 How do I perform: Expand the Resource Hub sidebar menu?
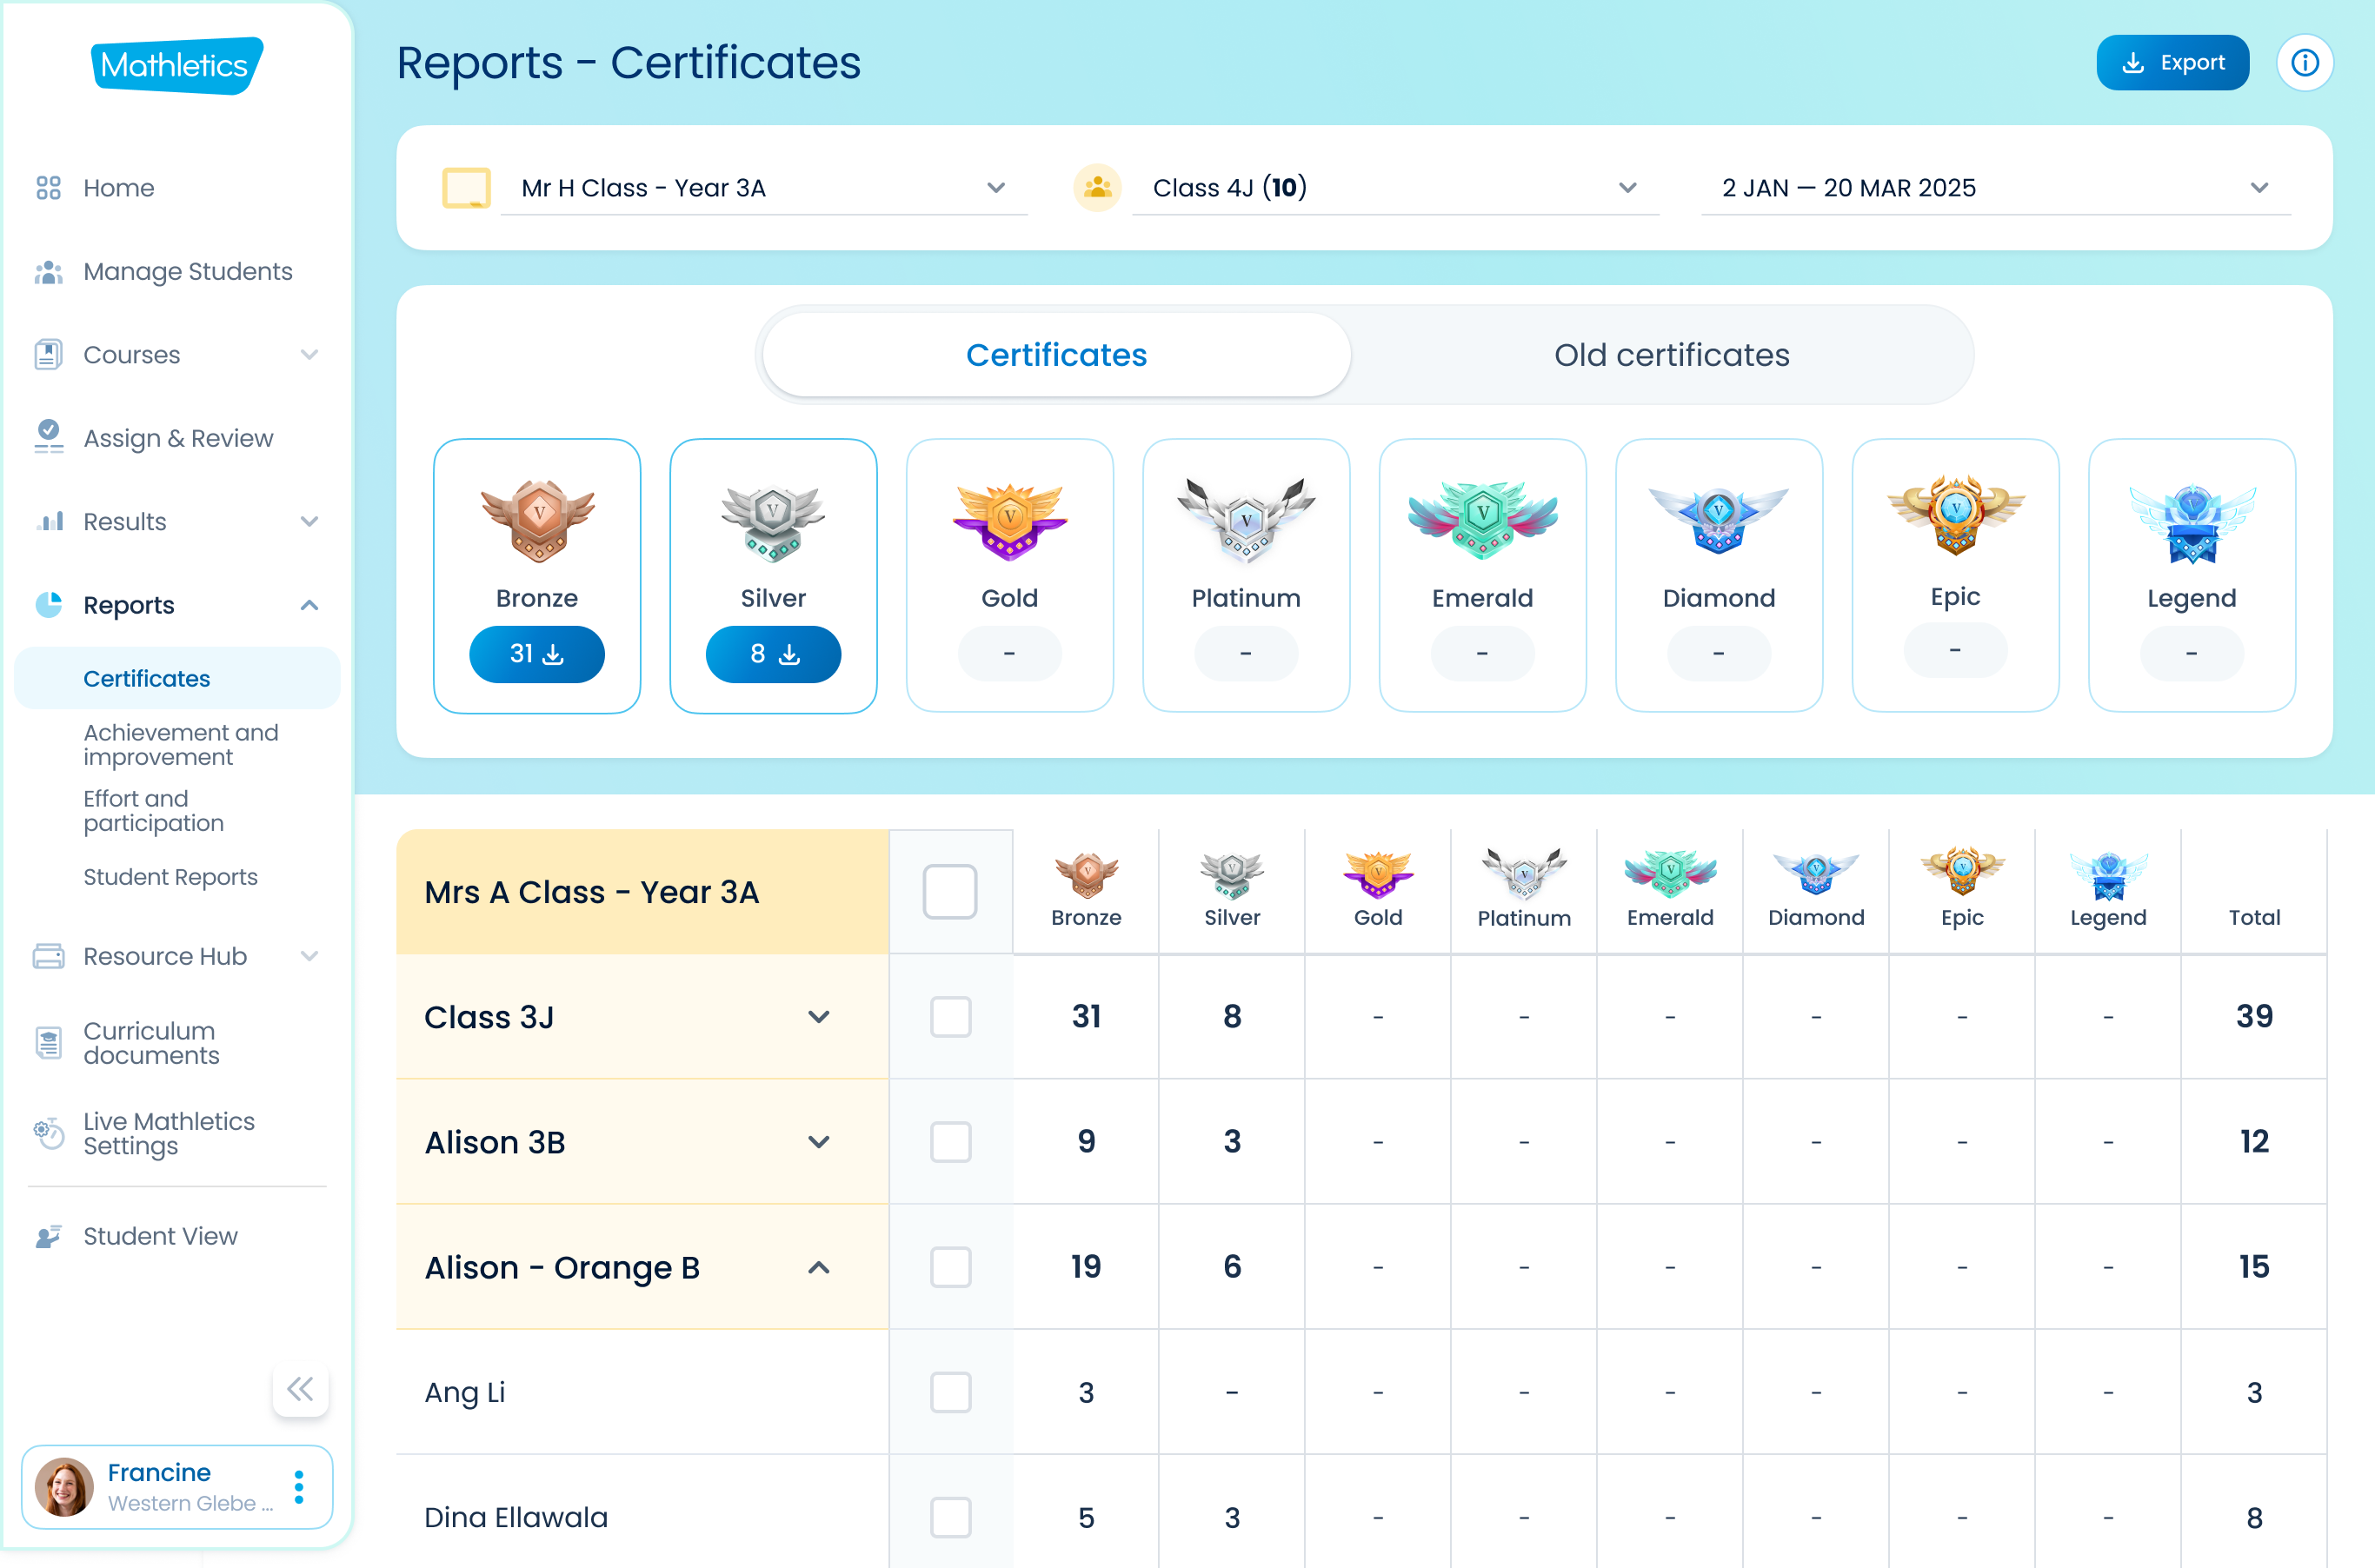(x=309, y=956)
